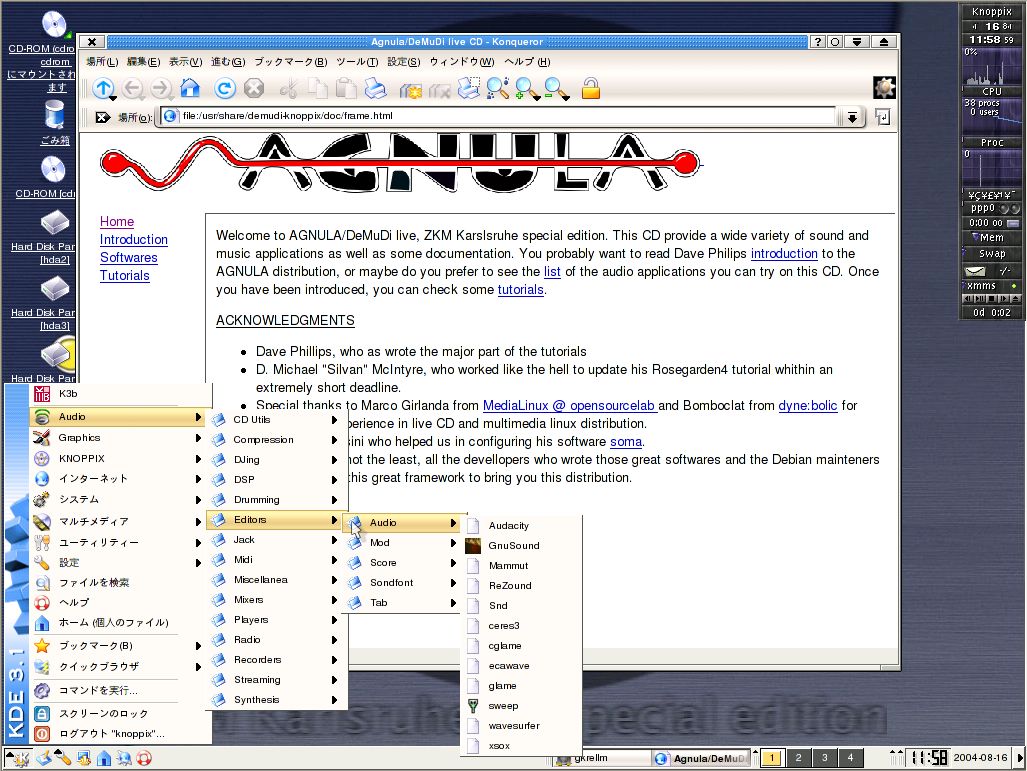Image resolution: width=1027 pixels, height=771 pixels.
Task: Click the KDE K menu panel button
Action: click(x=18, y=759)
